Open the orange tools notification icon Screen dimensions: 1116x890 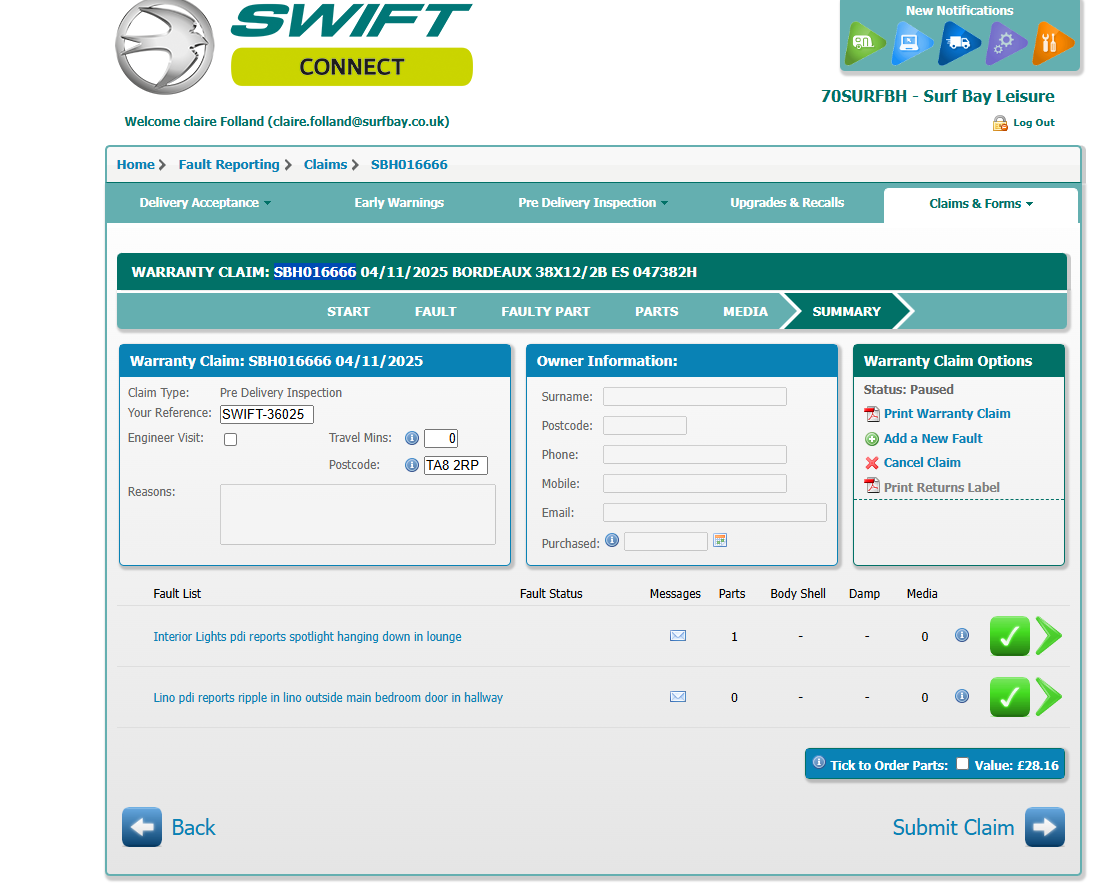pyautogui.click(x=1053, y=43)
